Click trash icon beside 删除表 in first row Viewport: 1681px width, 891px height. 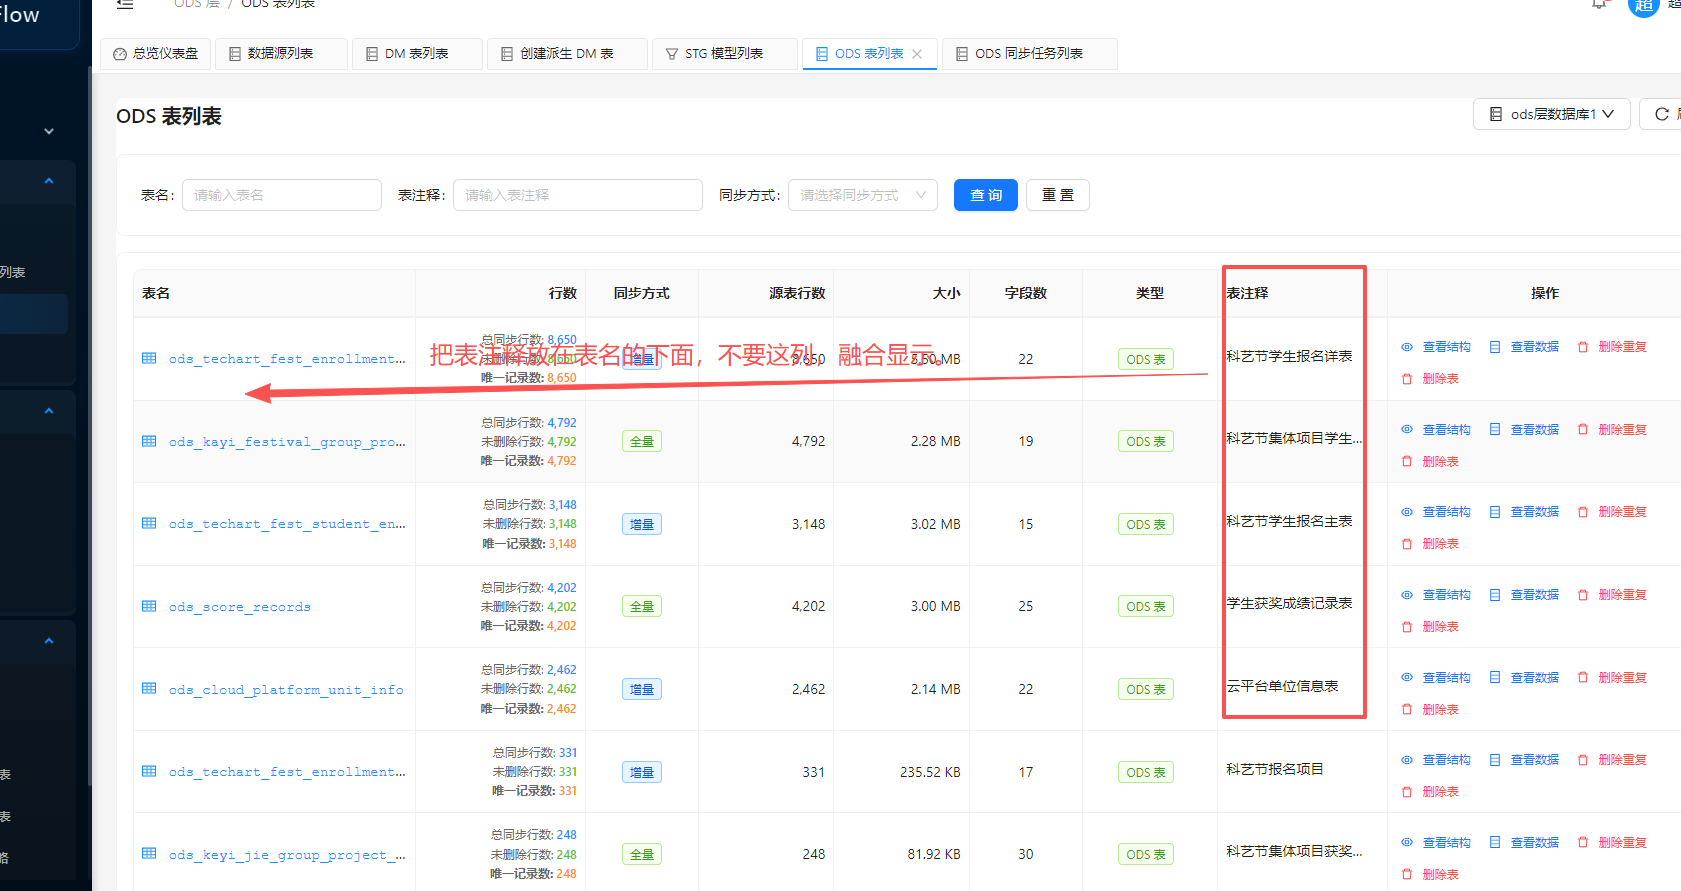1407,379
